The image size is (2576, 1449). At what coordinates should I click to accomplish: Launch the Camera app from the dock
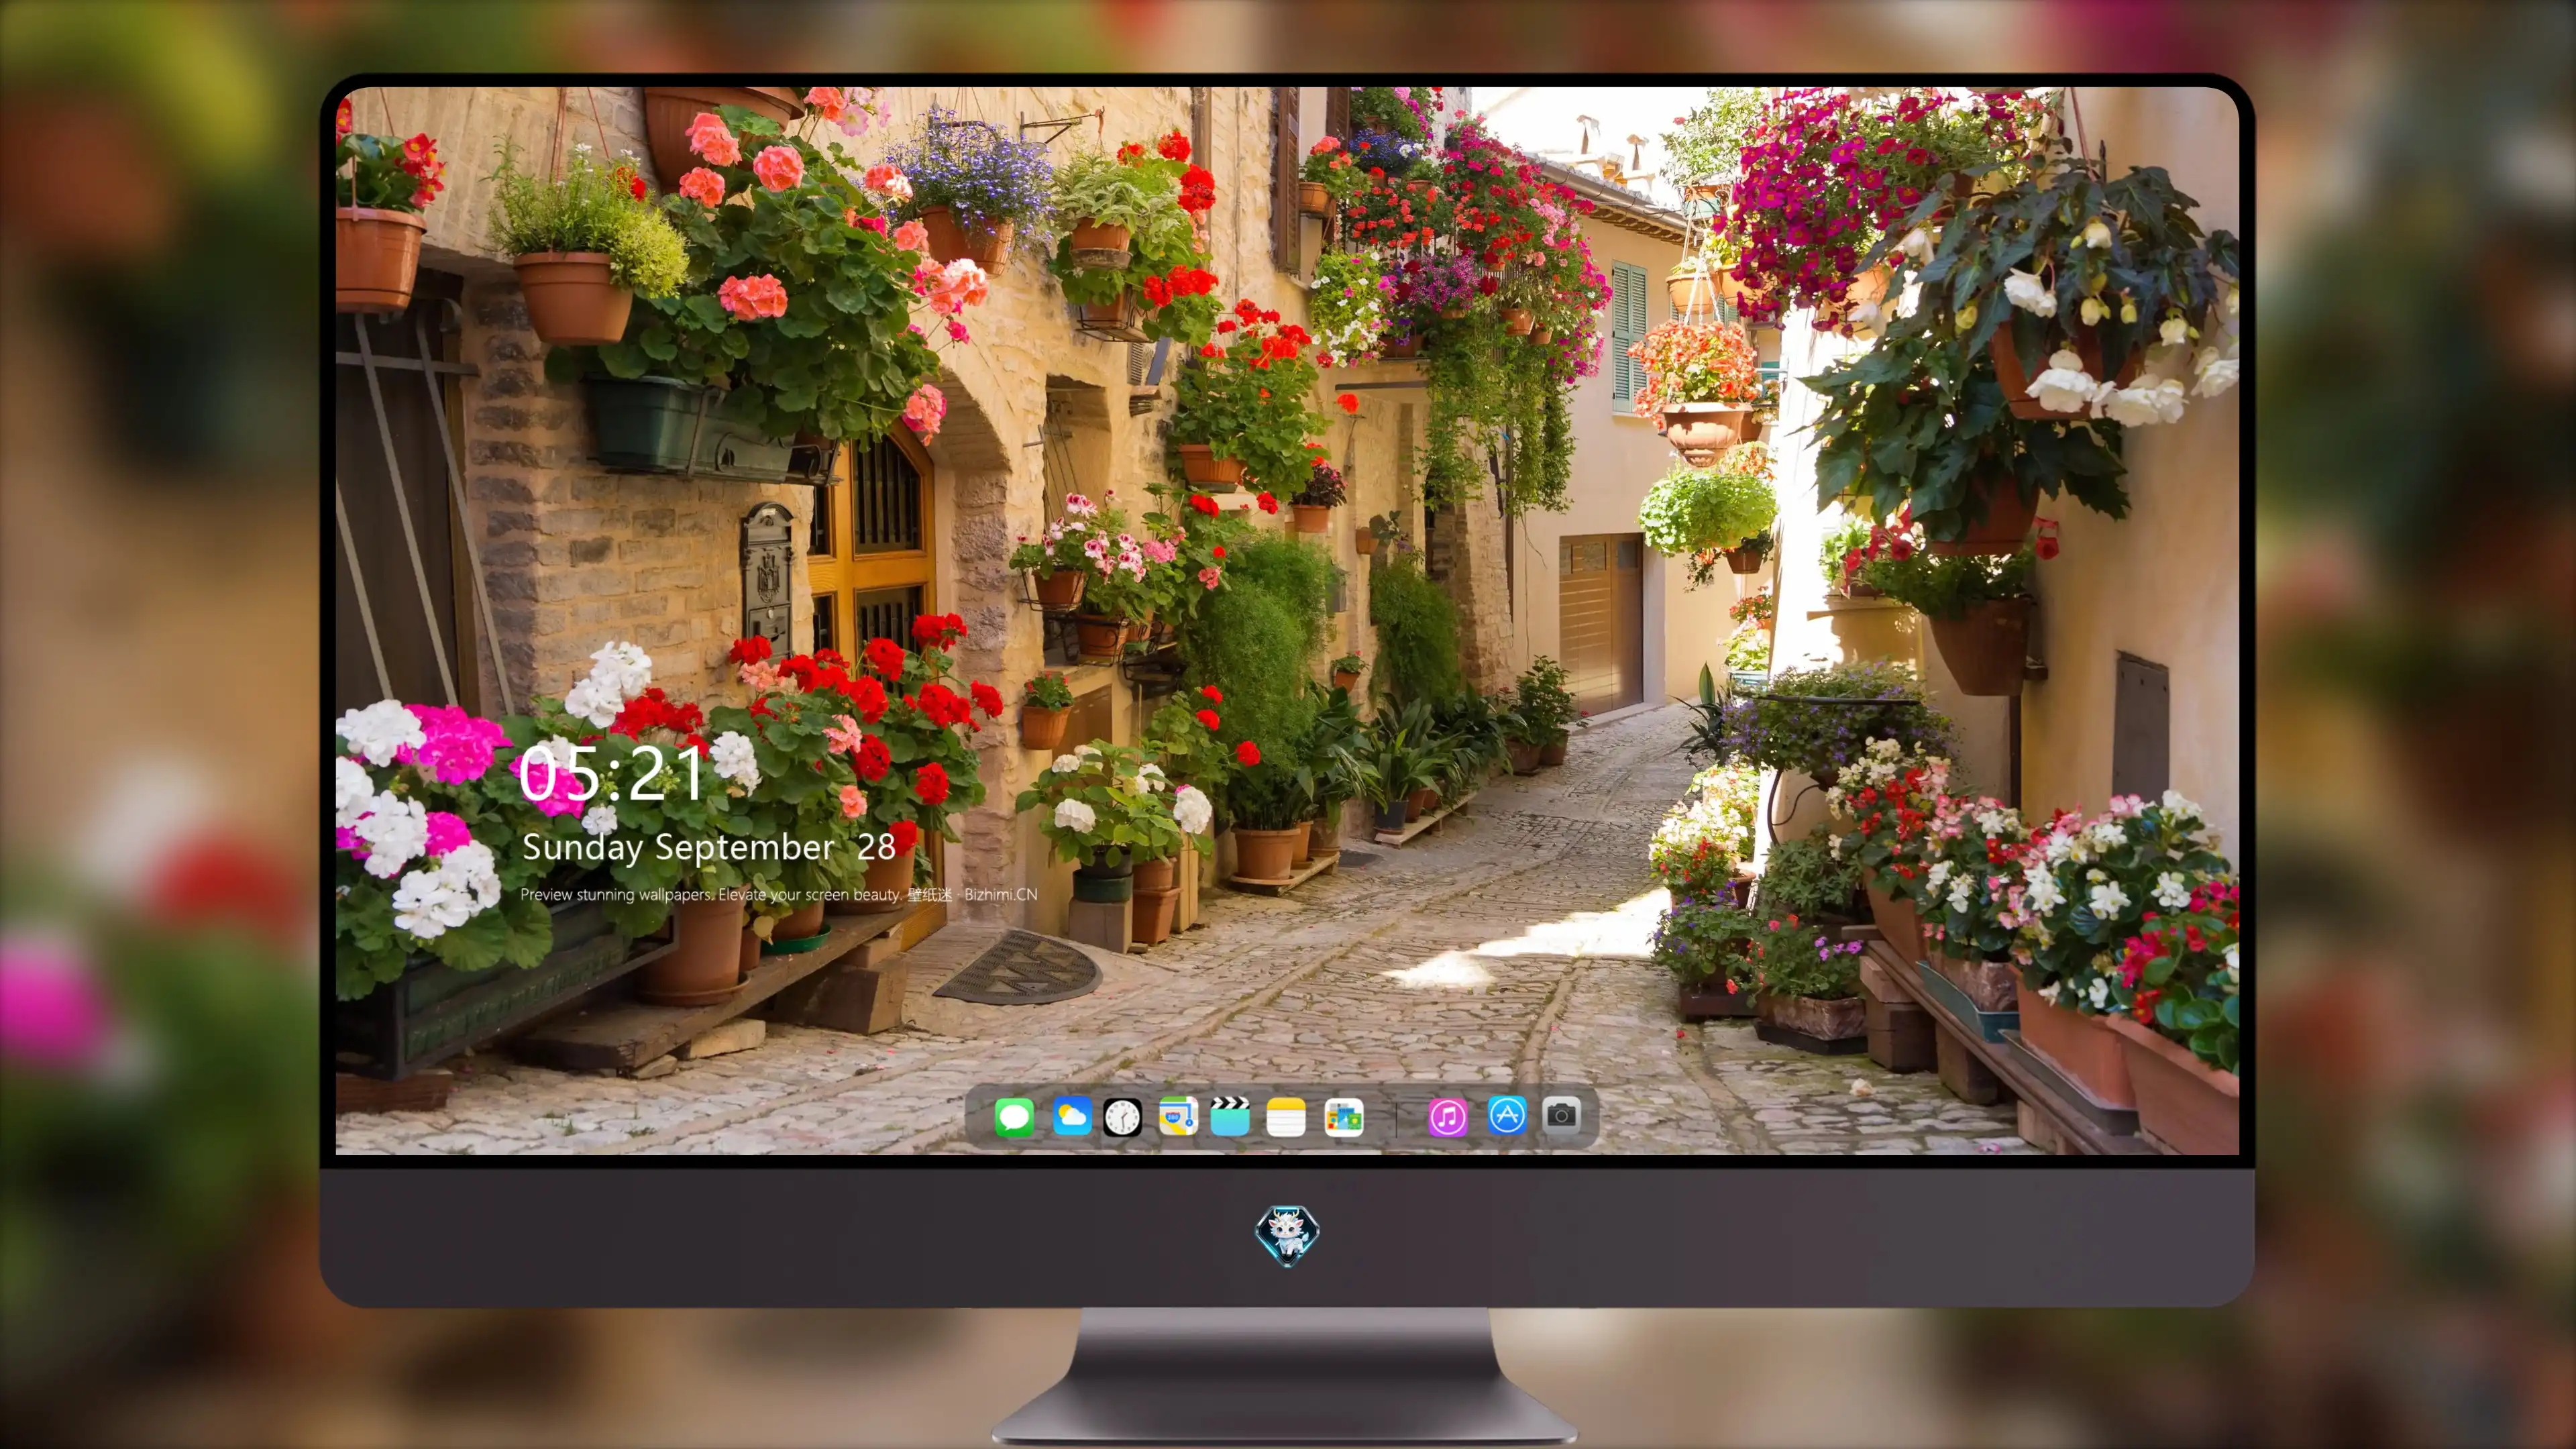coord(1561,1115)
